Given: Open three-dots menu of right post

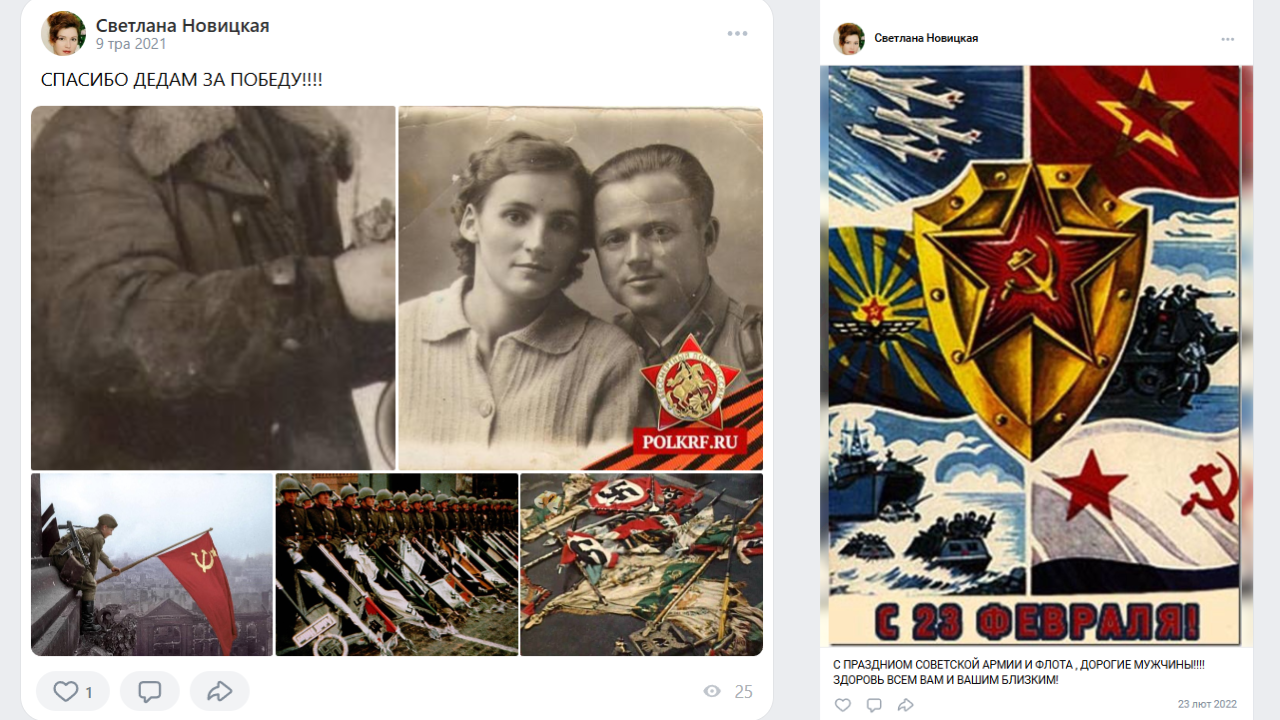Looking at the screenshot, I should 1228,39.
